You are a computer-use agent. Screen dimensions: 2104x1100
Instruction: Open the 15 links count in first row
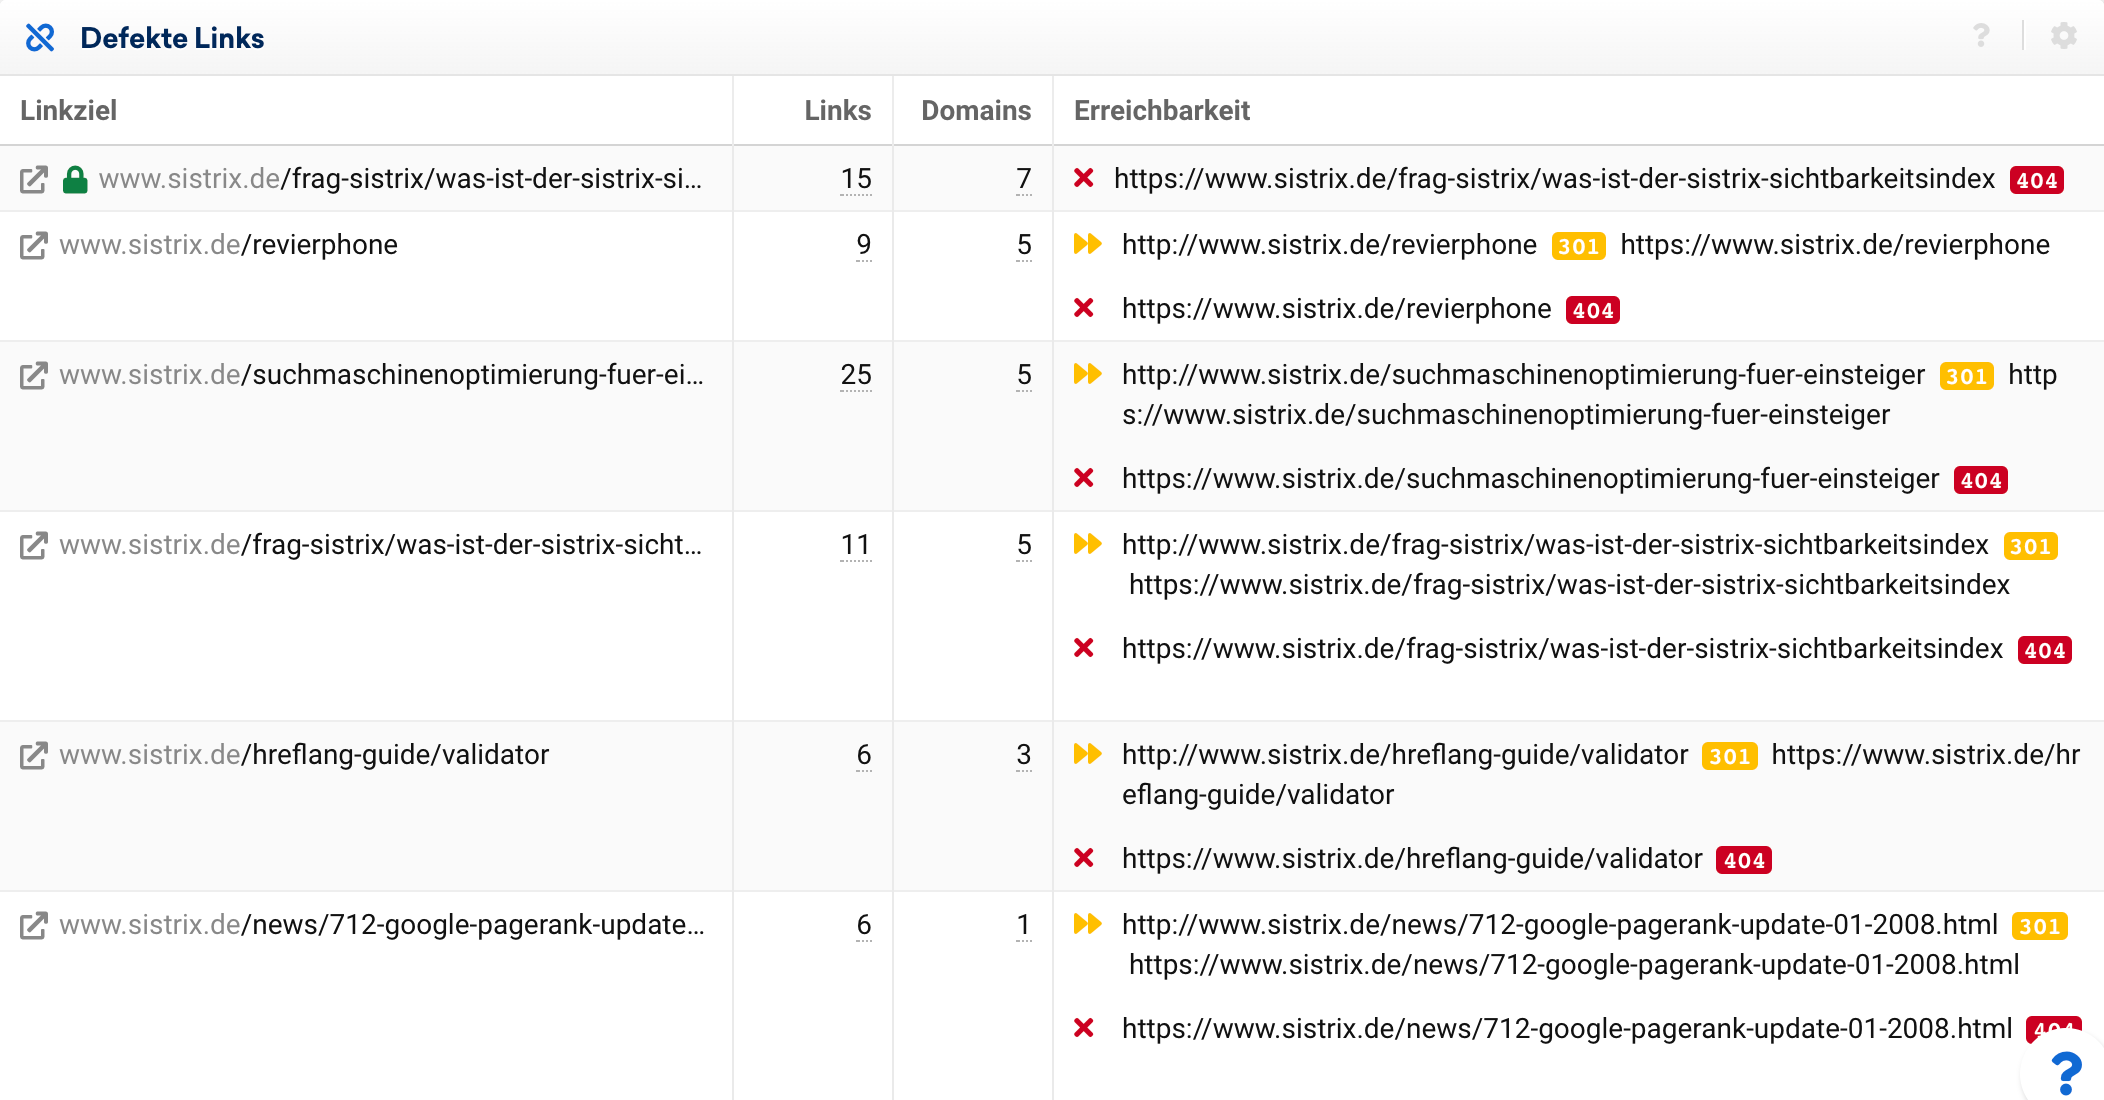tap(855, 179)
